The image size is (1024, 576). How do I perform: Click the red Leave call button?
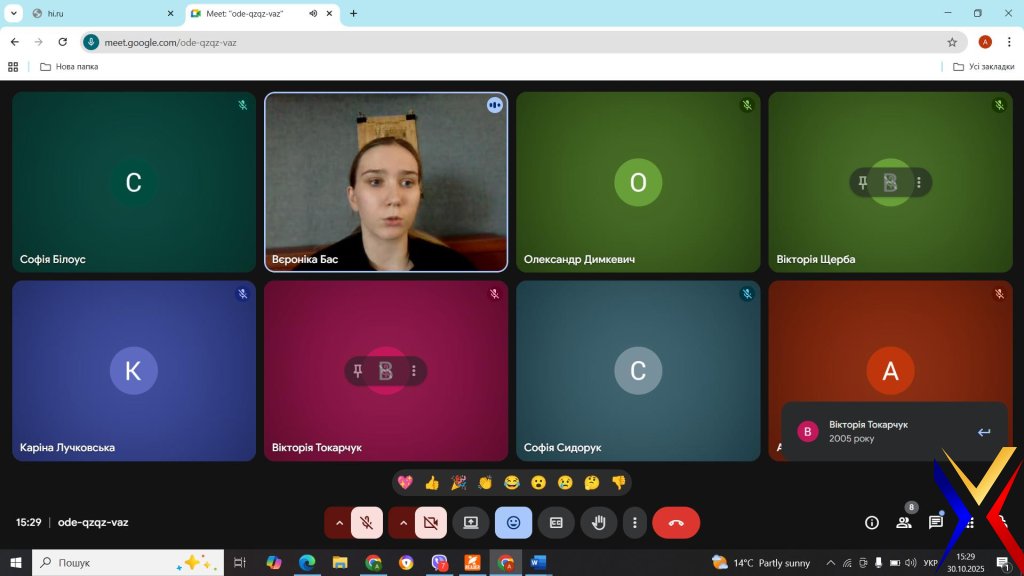click(x=676, y=522)
